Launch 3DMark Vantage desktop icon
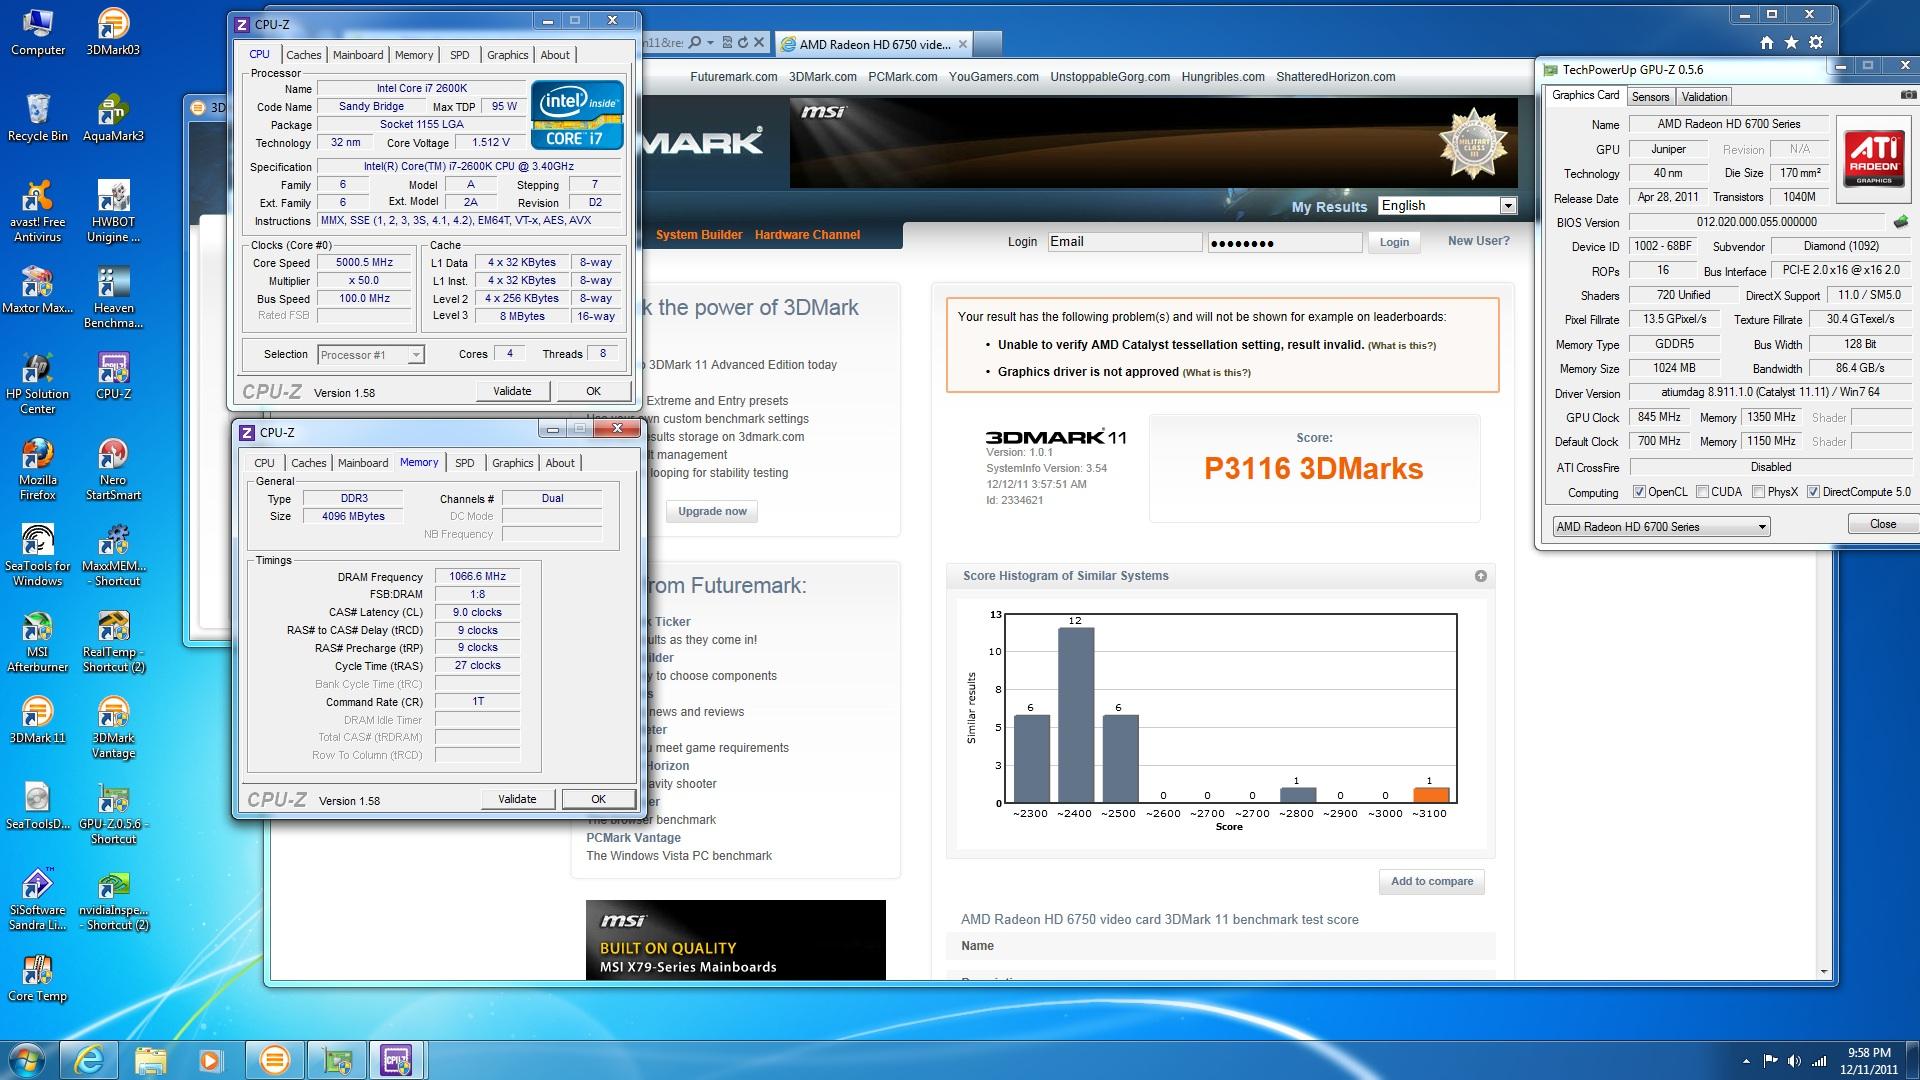The image size is (1920, 1080). point(113,727)
